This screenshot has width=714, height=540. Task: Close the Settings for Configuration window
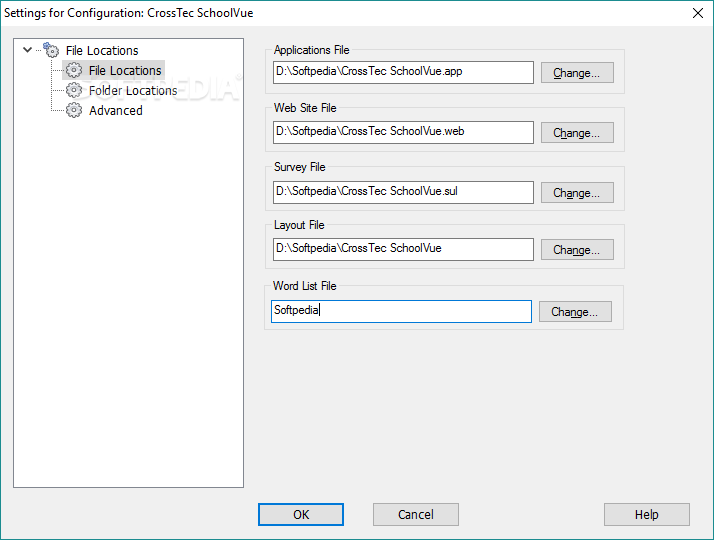[x=698, y=13]
